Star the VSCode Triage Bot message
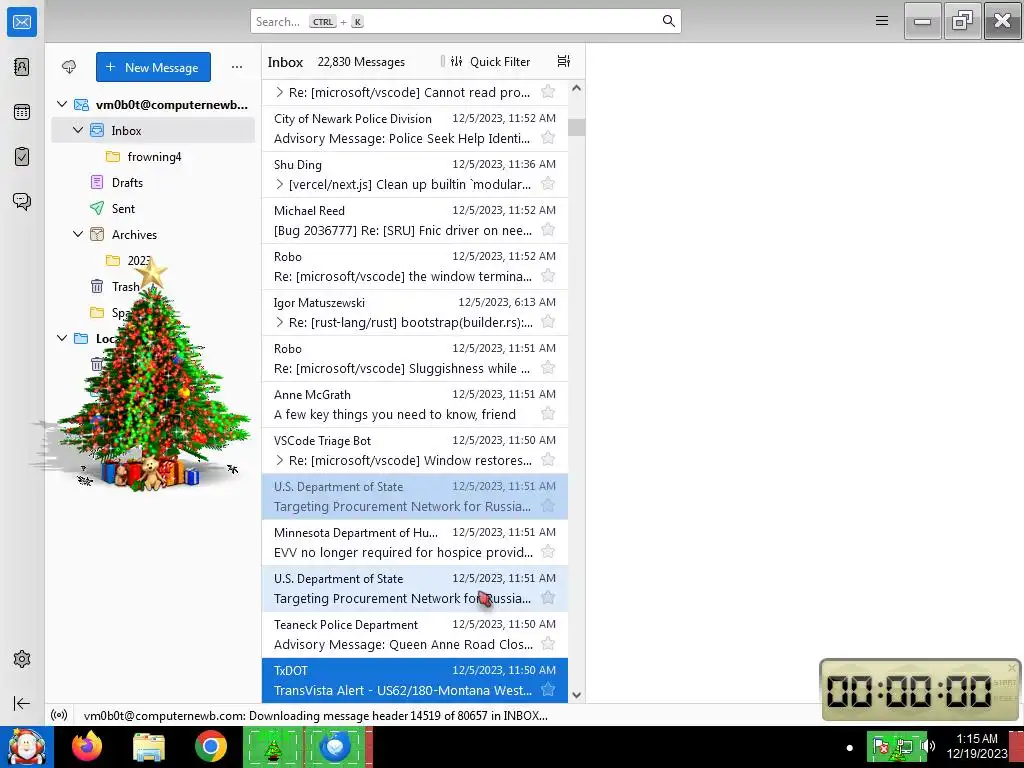The width and height of the screenshot is (1024, 768). tap(548, 460)
